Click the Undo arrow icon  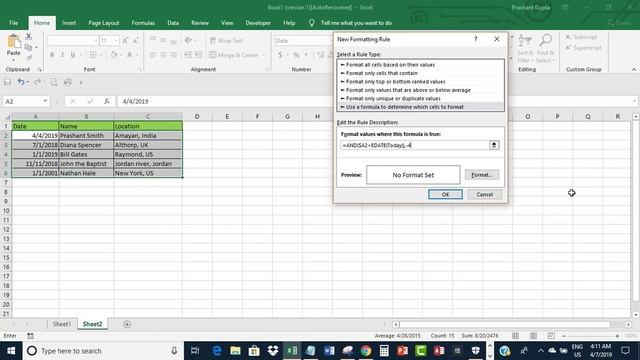pyautogui.click(x=20, y=82)
